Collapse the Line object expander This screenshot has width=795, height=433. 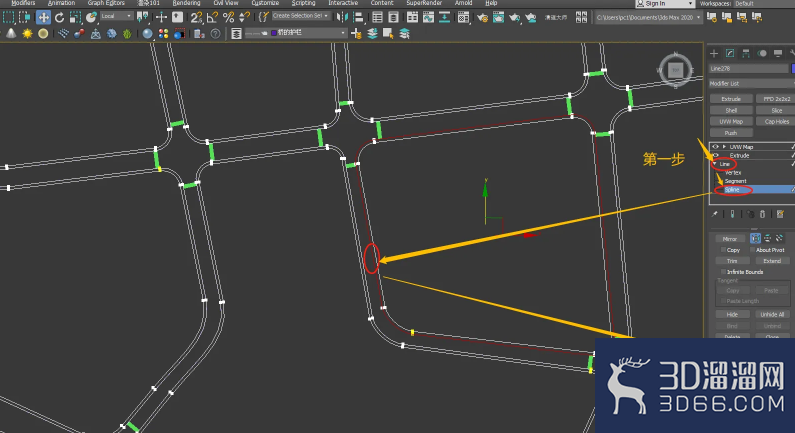point(715,164)
